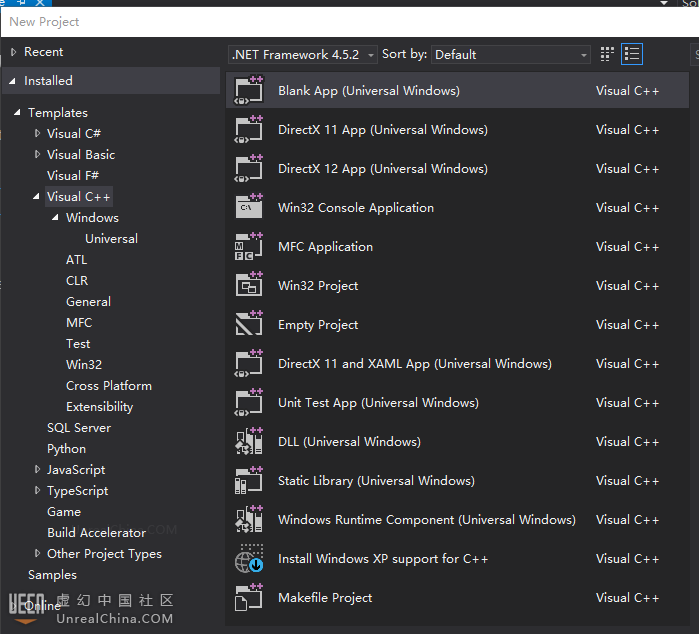Click the MFC Application icon
This screenshot has height=634, width=699.
point(249,247)
